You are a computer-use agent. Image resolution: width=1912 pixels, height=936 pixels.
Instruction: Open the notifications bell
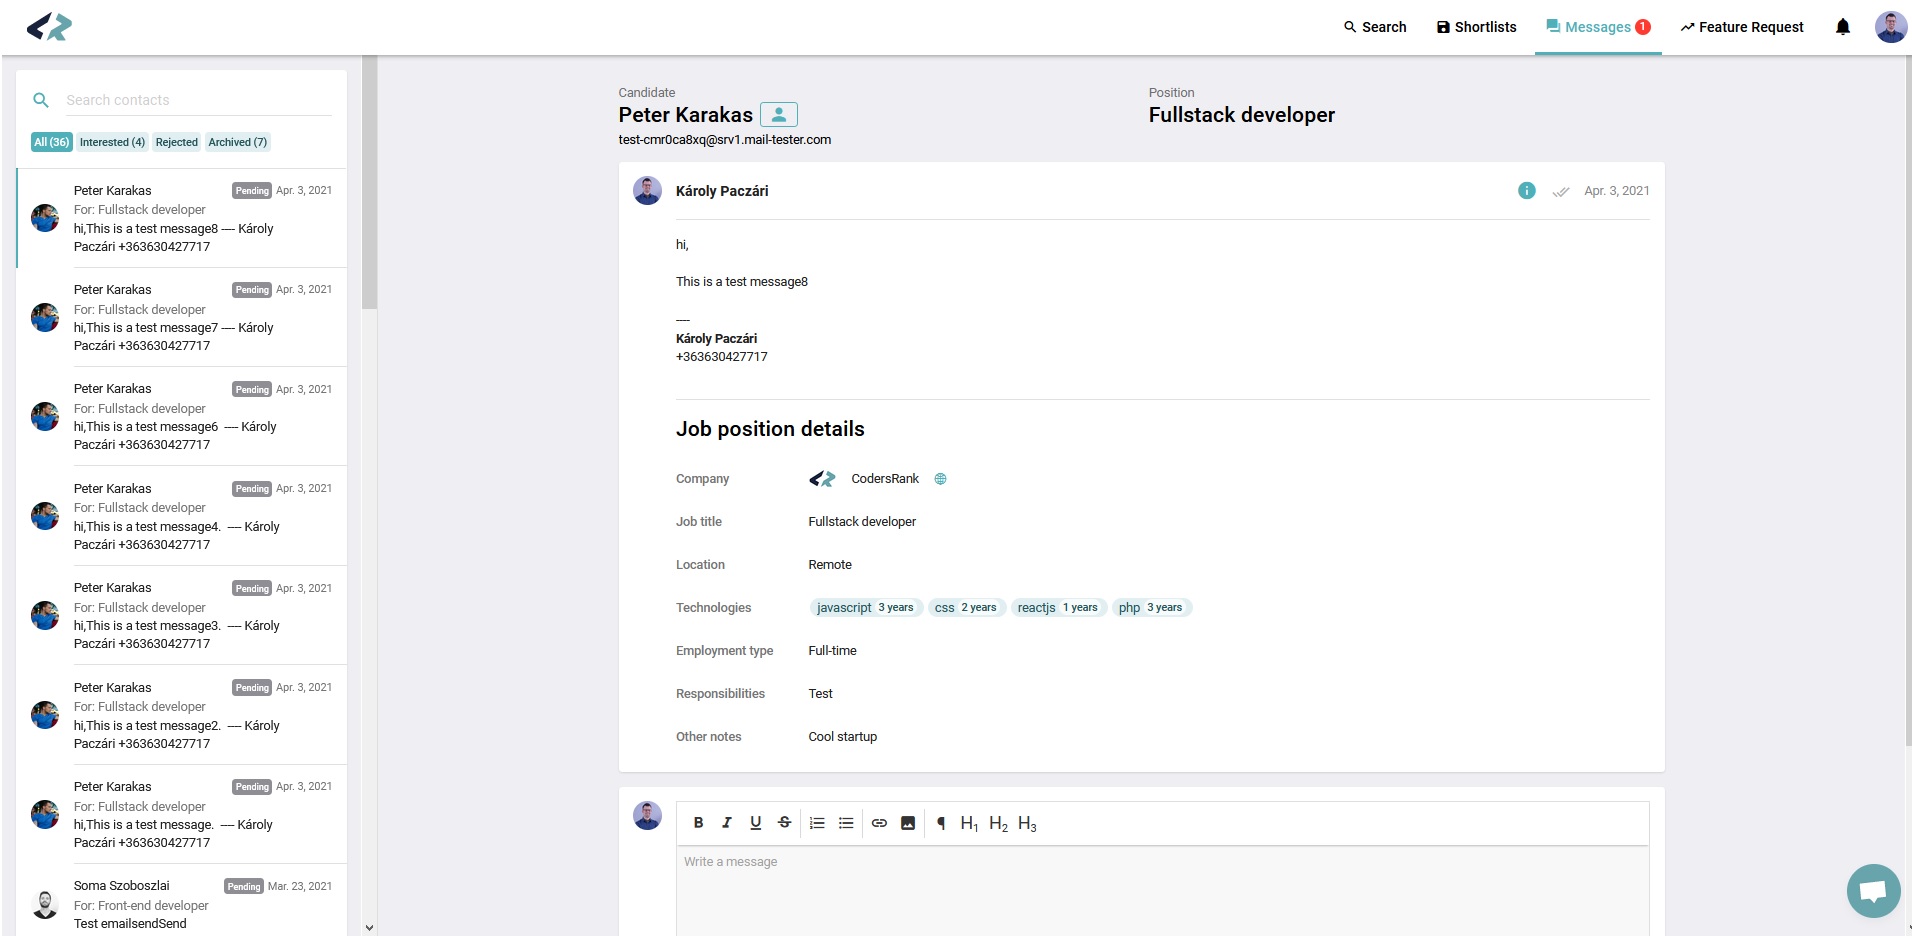(1843, 27)
